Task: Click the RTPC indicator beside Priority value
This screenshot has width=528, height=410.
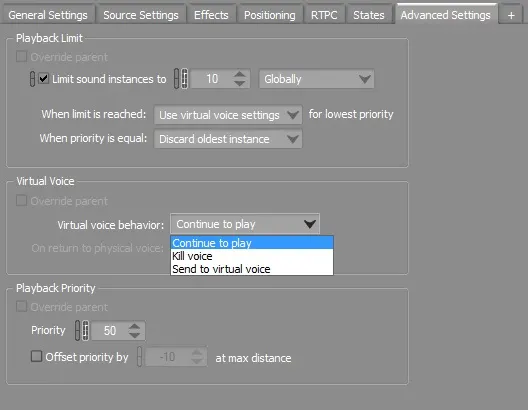Action: 86,330
